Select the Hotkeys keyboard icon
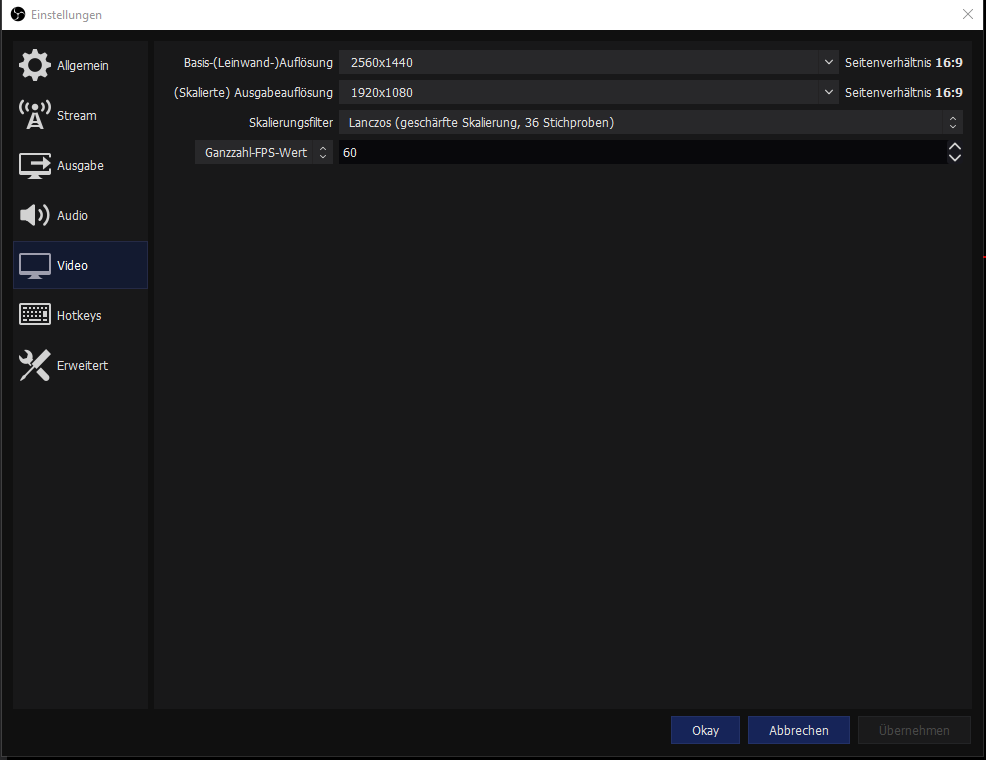 (34, 315)
